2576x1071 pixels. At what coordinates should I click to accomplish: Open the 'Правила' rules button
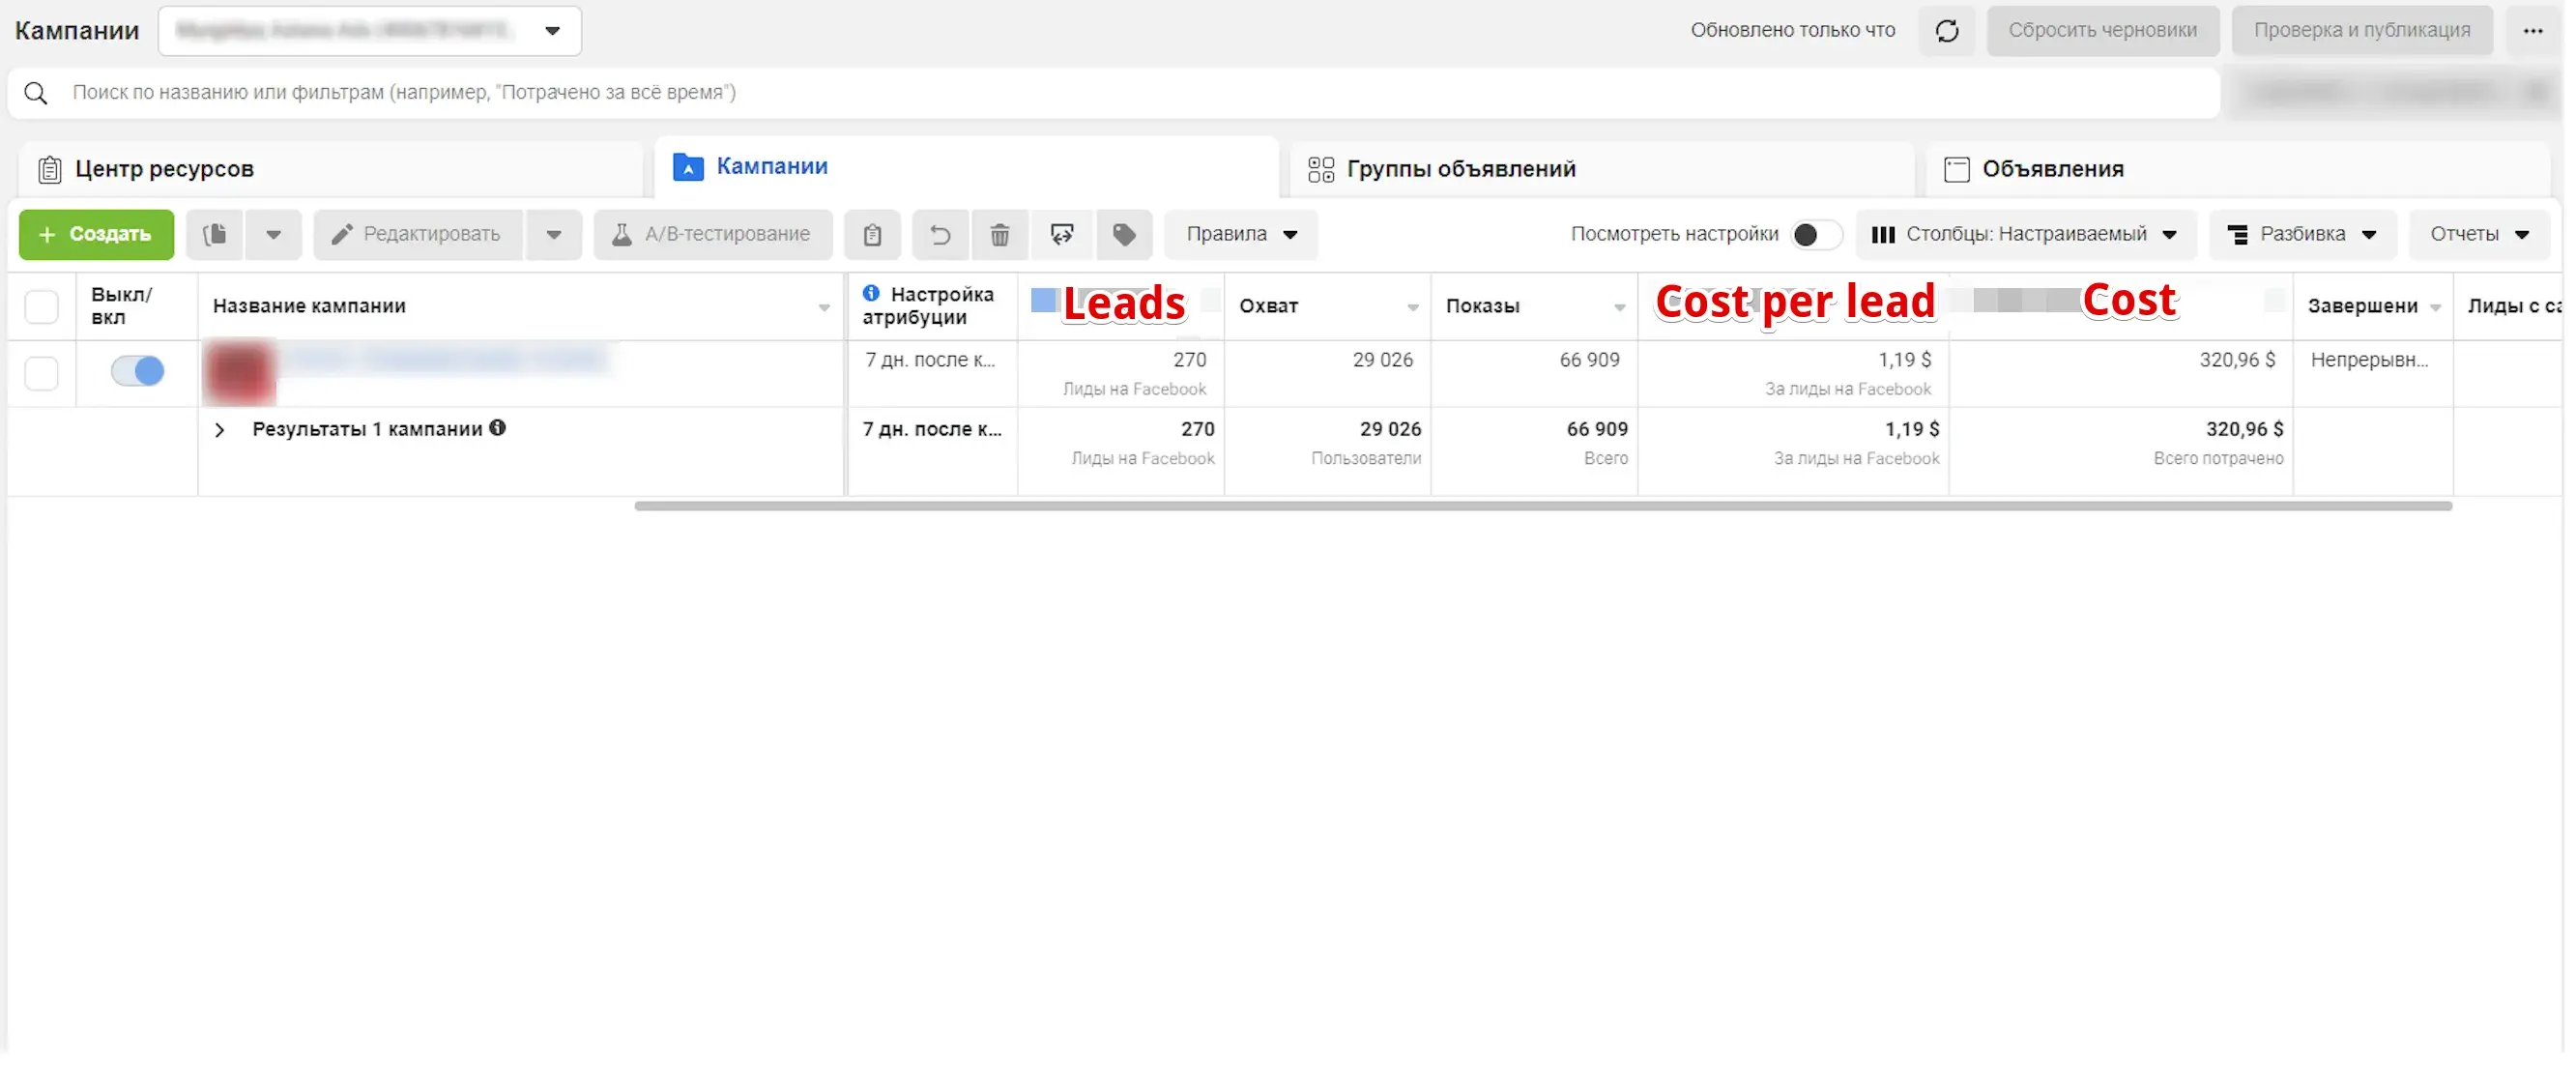click(x=1240, y=234)
